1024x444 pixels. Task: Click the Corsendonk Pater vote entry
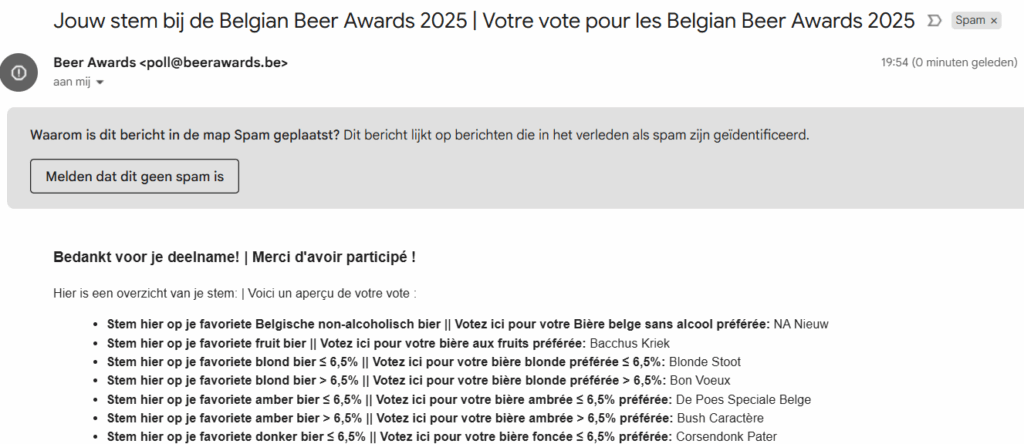[726, 437]
